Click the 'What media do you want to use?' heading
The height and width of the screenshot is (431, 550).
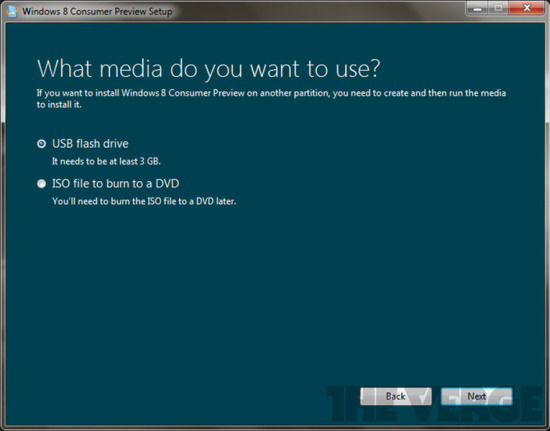[208, 69]
